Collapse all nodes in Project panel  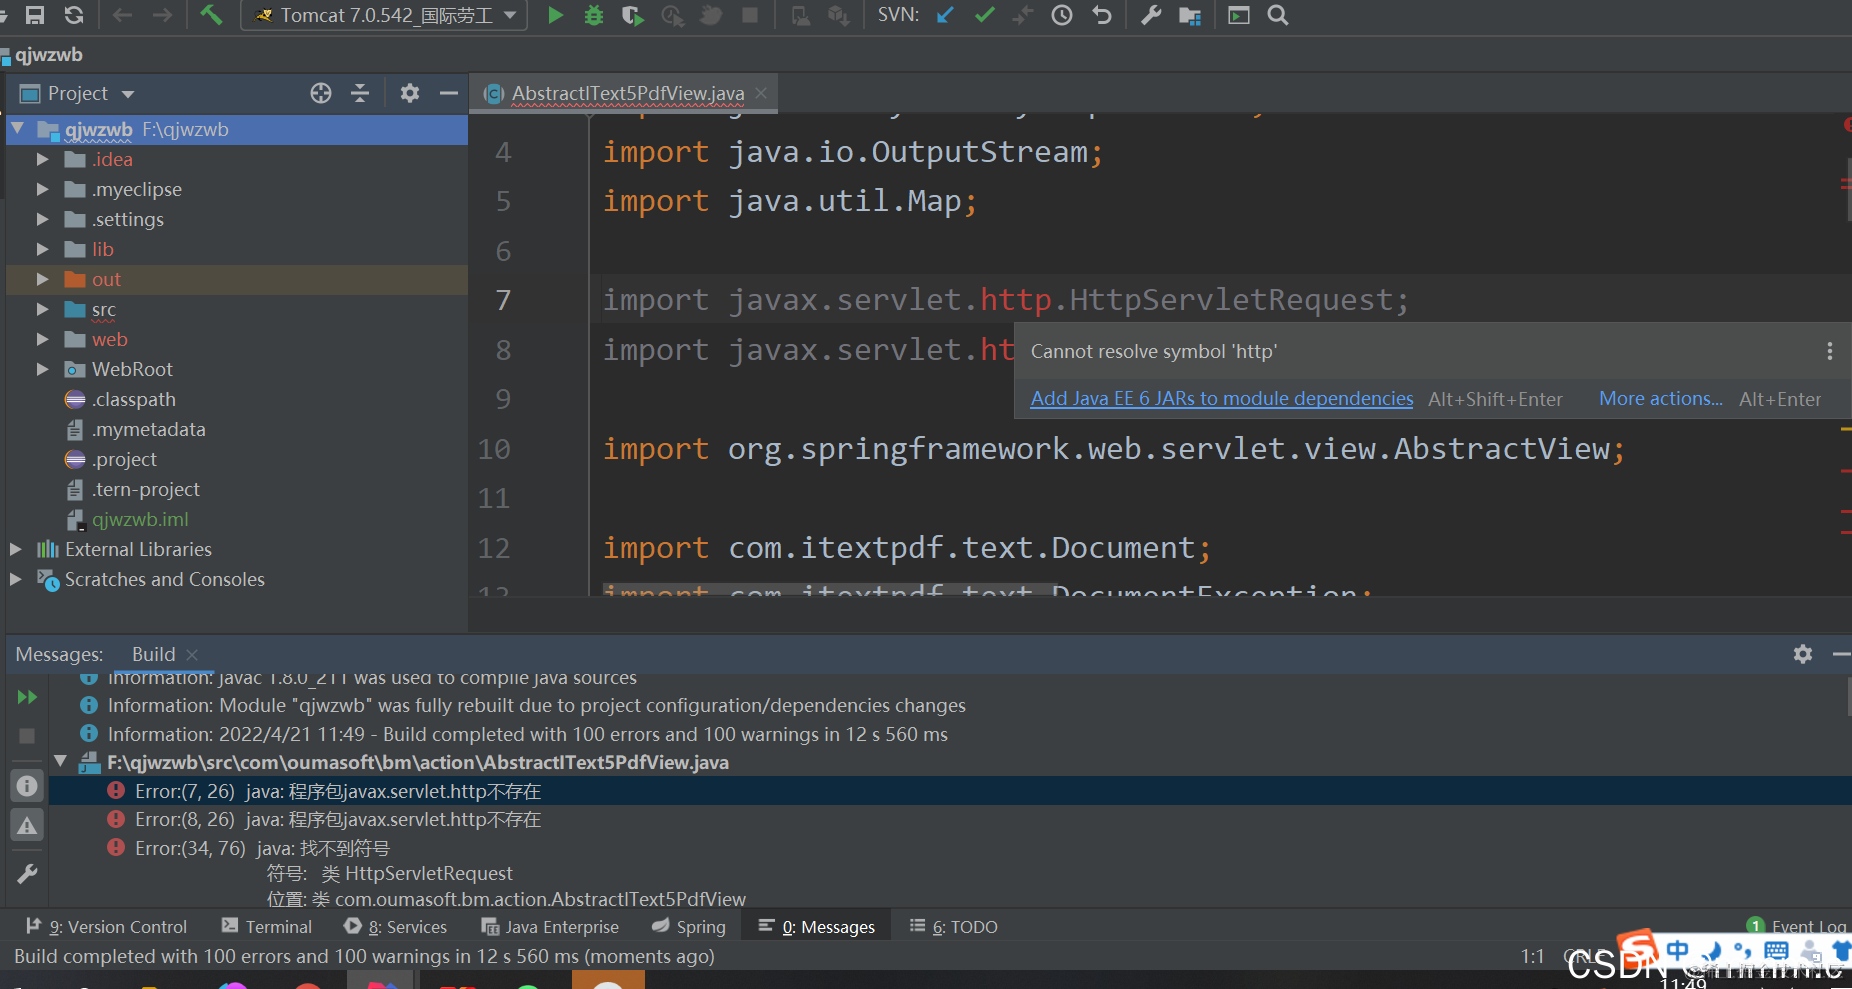[360, 93]
